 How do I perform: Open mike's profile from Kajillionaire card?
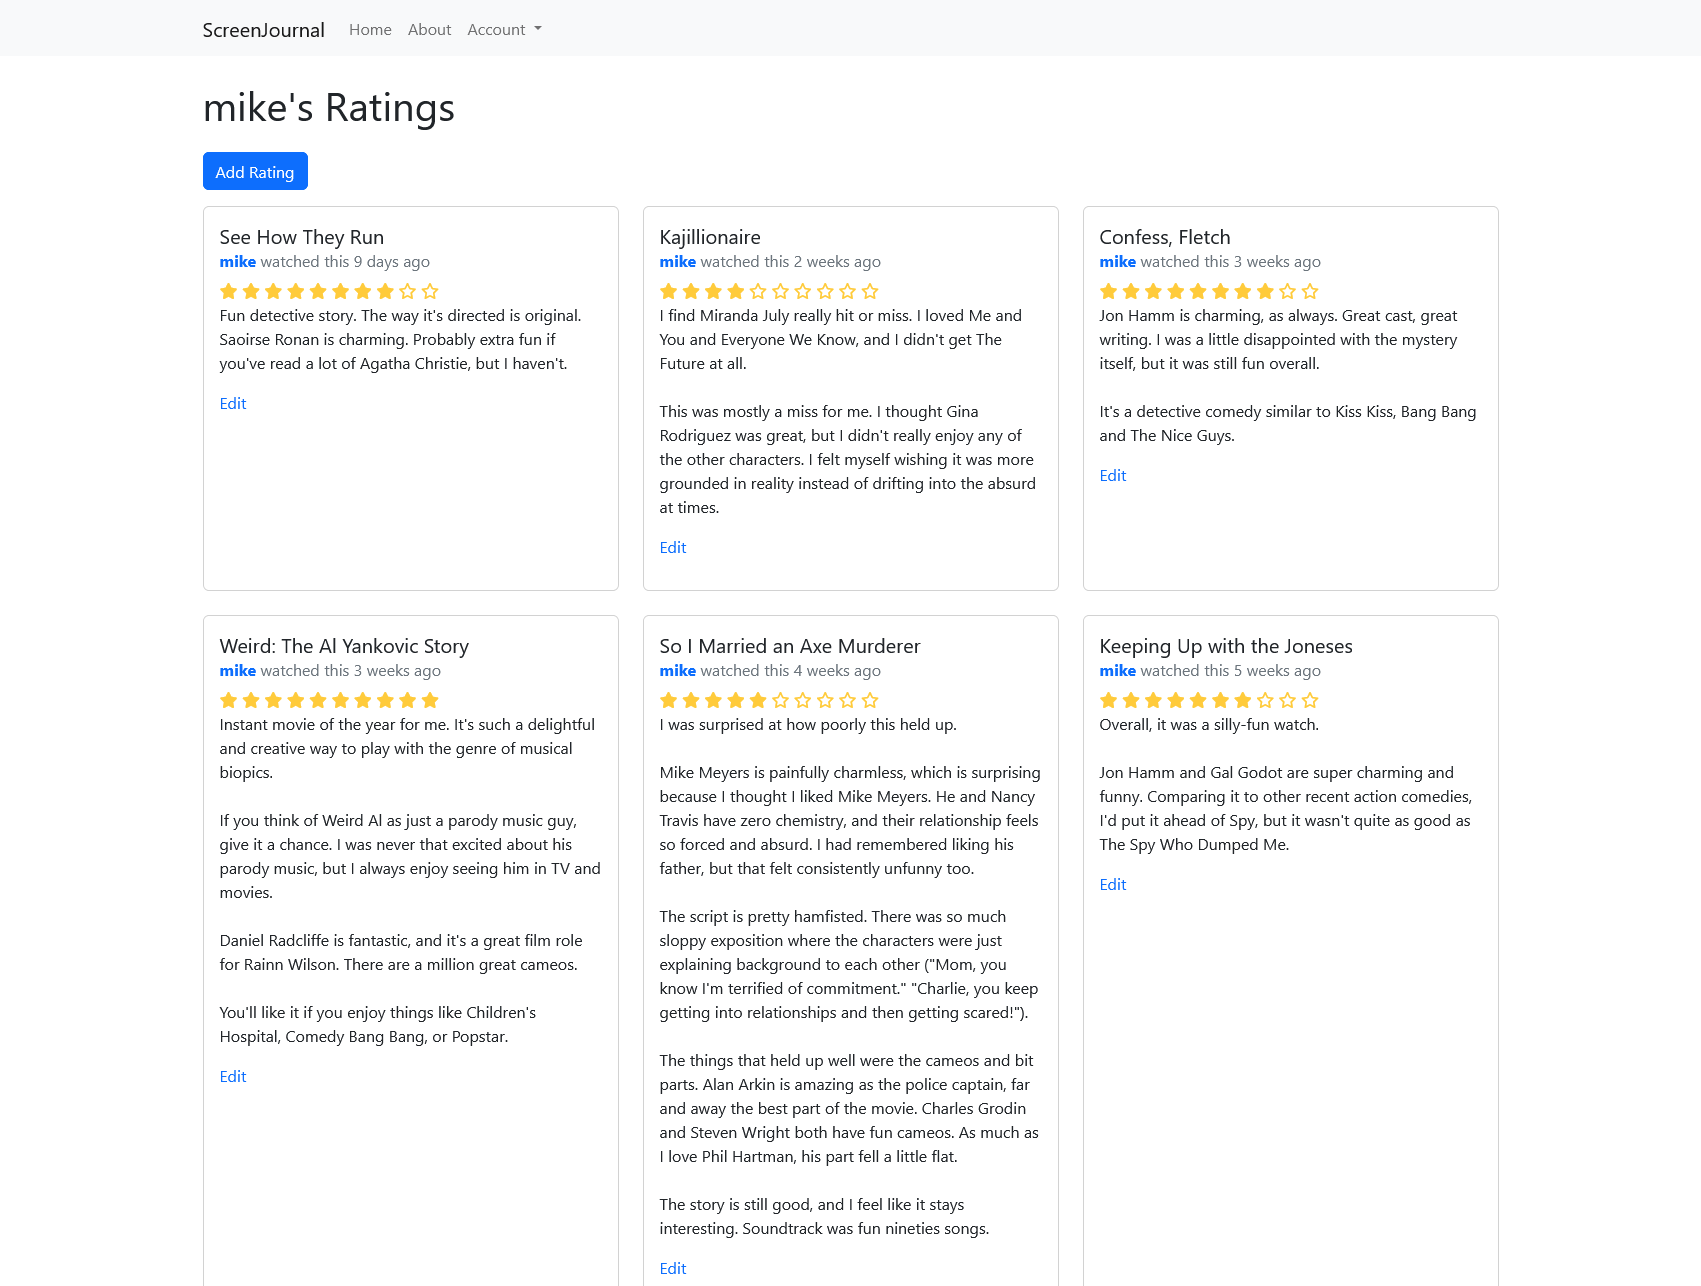point(678,261)
